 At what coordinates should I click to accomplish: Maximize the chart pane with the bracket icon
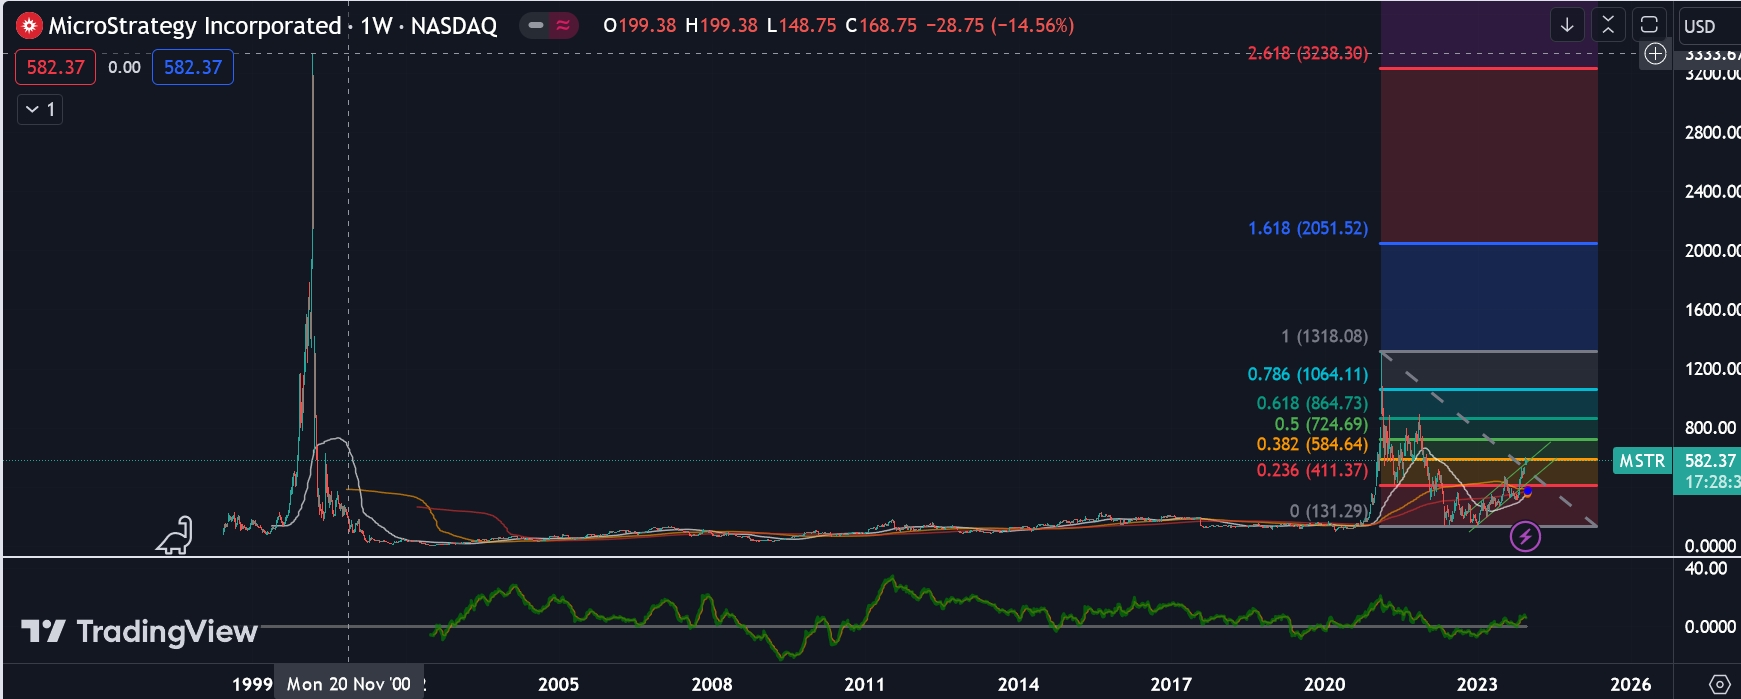click(x=1649, y=25)
